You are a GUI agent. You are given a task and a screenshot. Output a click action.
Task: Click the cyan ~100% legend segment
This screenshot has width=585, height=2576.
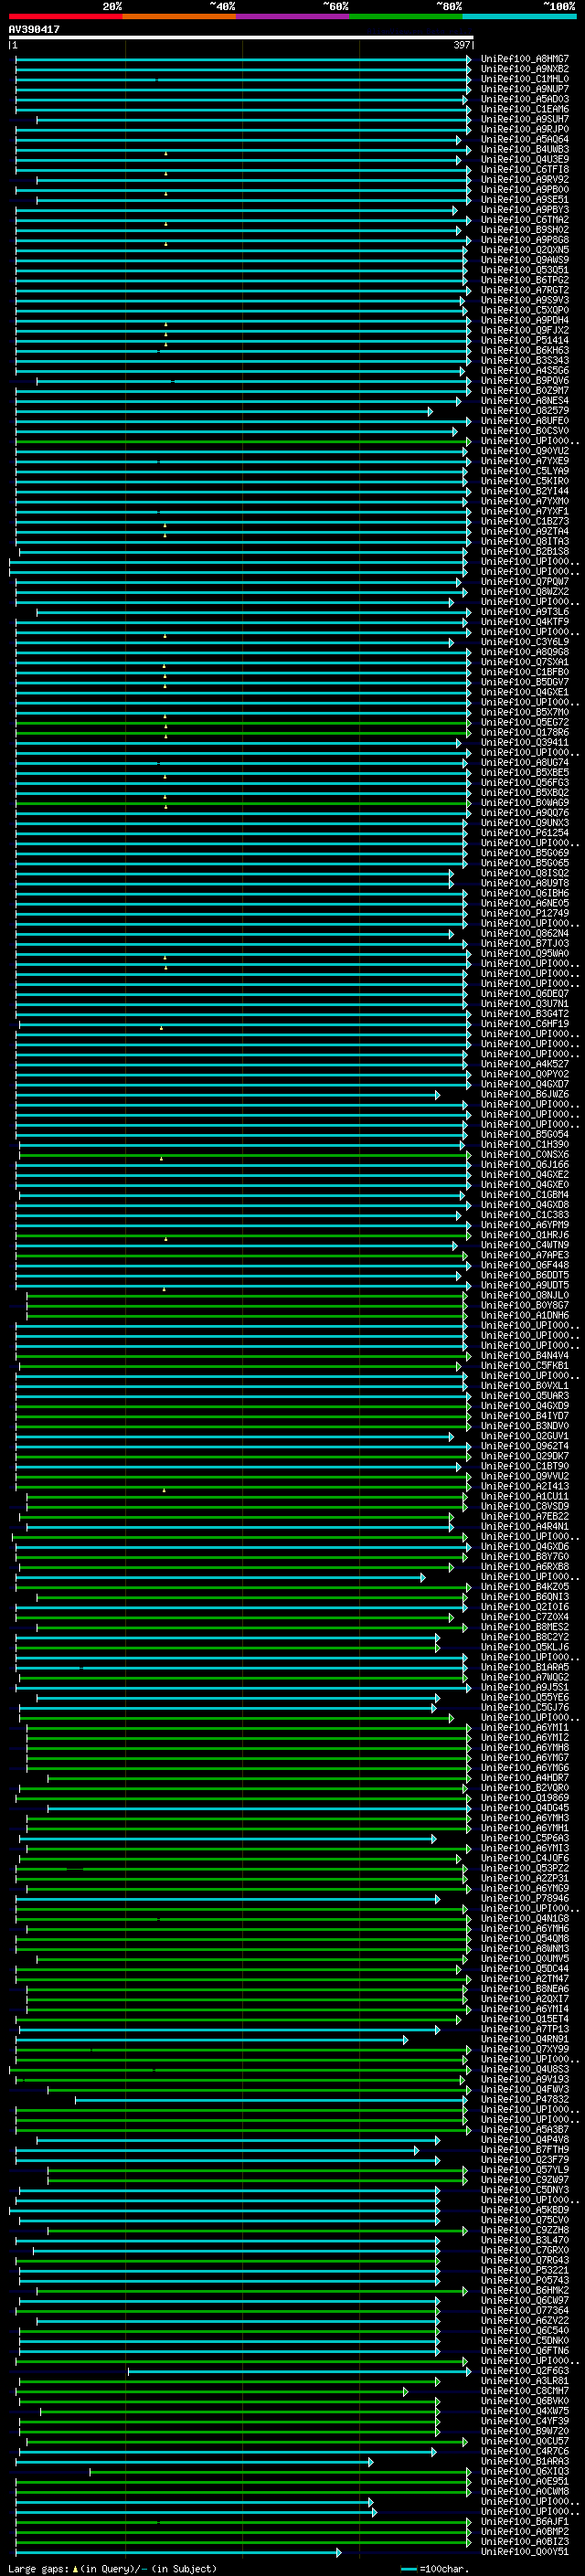coord(519,16)
